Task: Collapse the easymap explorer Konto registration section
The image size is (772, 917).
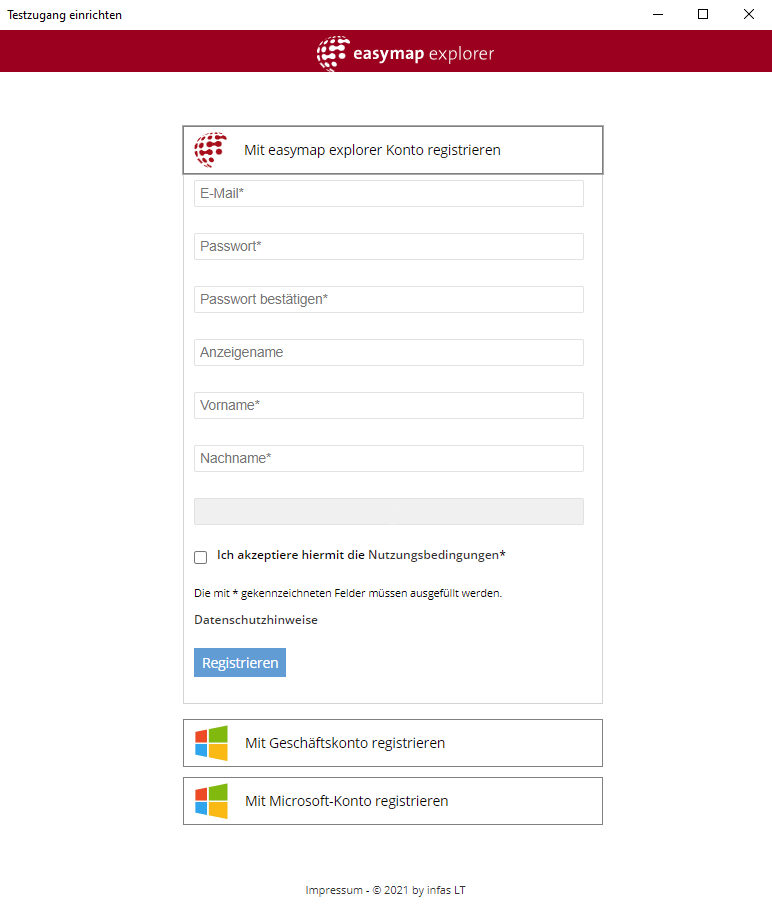Action: [x=392, y=150]
